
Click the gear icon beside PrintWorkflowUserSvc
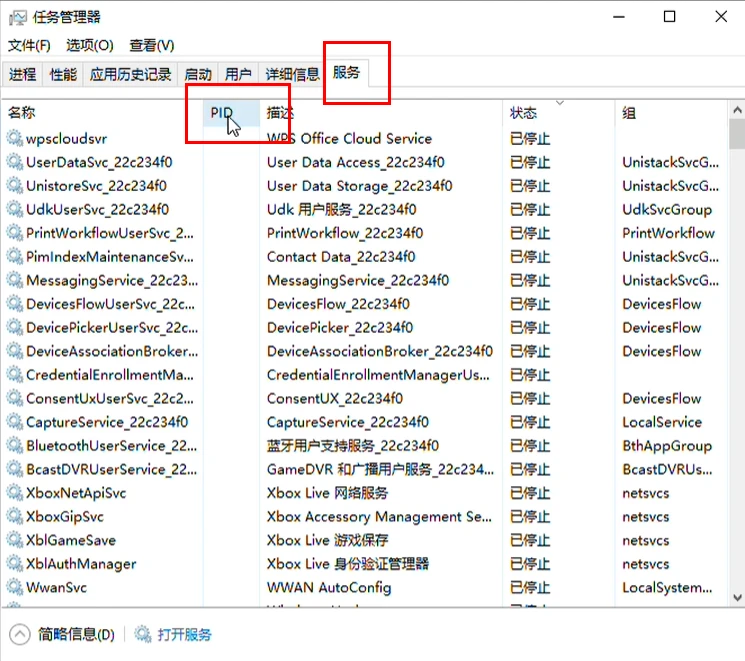(14, 233)
